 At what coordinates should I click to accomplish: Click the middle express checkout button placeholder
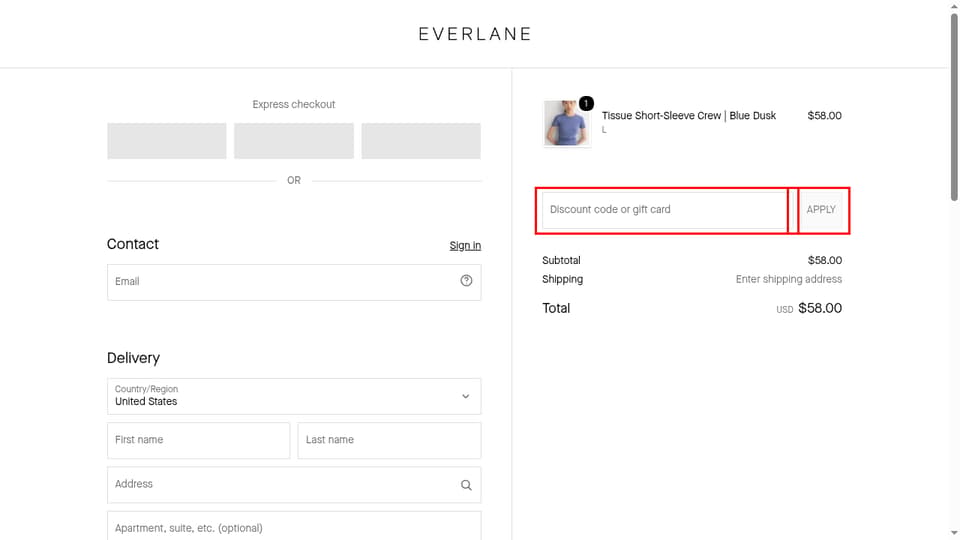pyautogui.click(x=294, y=141)
